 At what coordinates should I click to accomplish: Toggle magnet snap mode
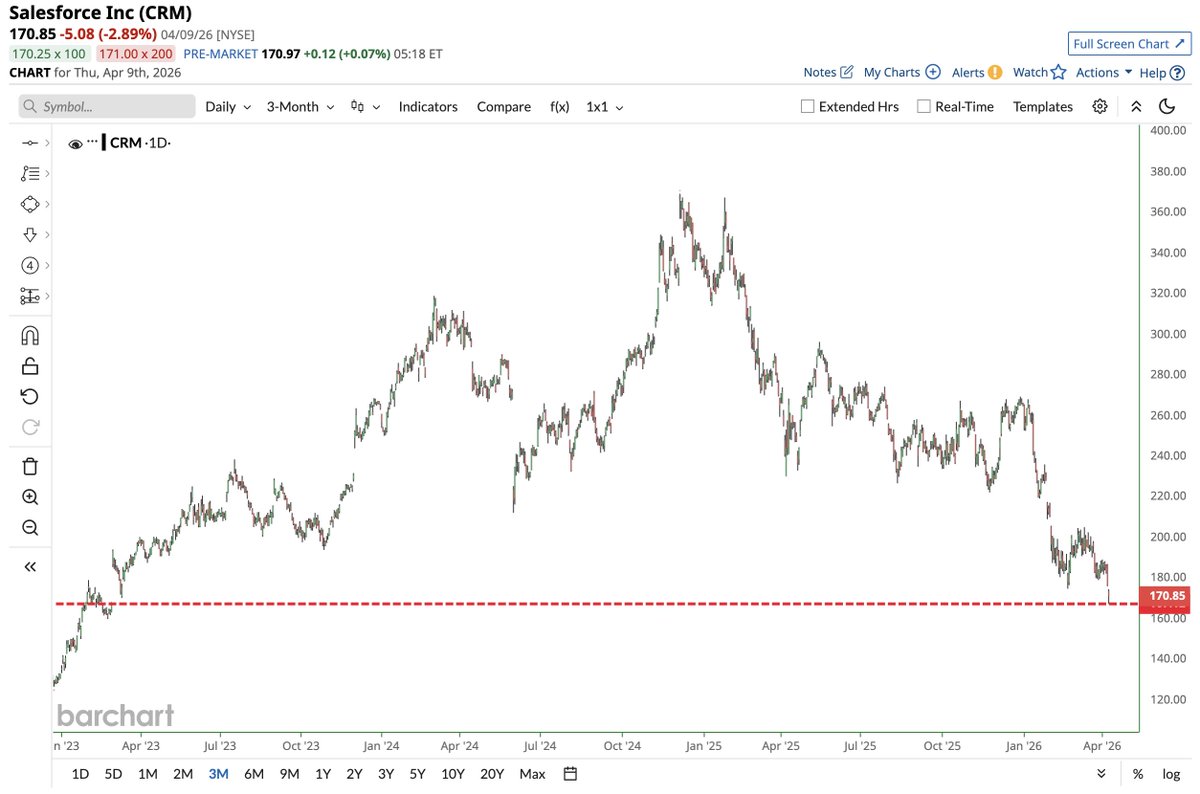click(x=29, y=335)
